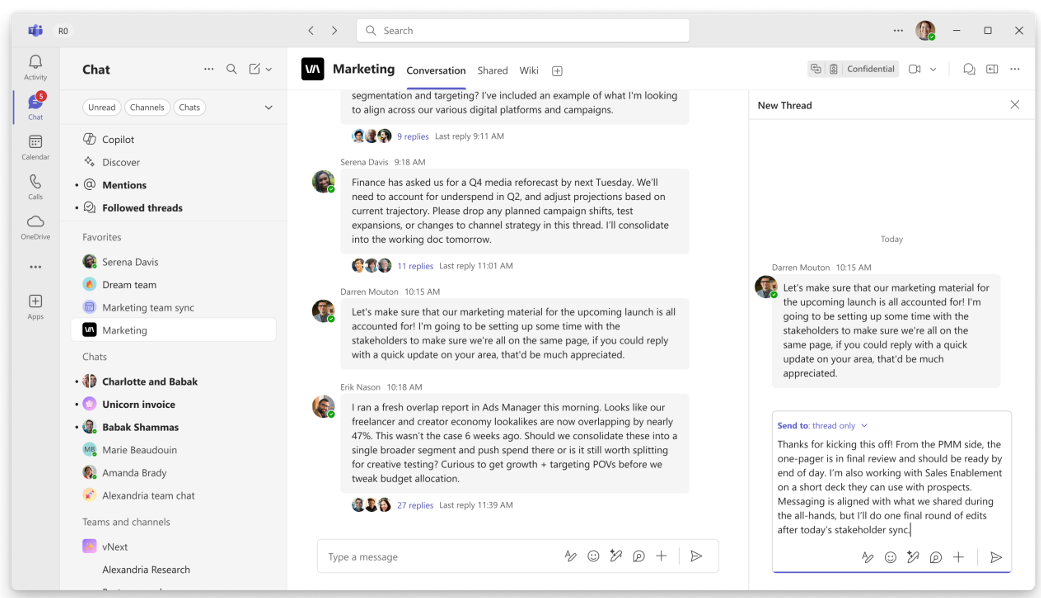This screenshot has width=1041, height=598.
Task: Open the Unicorn invoice chat
Action: point(174,404)
